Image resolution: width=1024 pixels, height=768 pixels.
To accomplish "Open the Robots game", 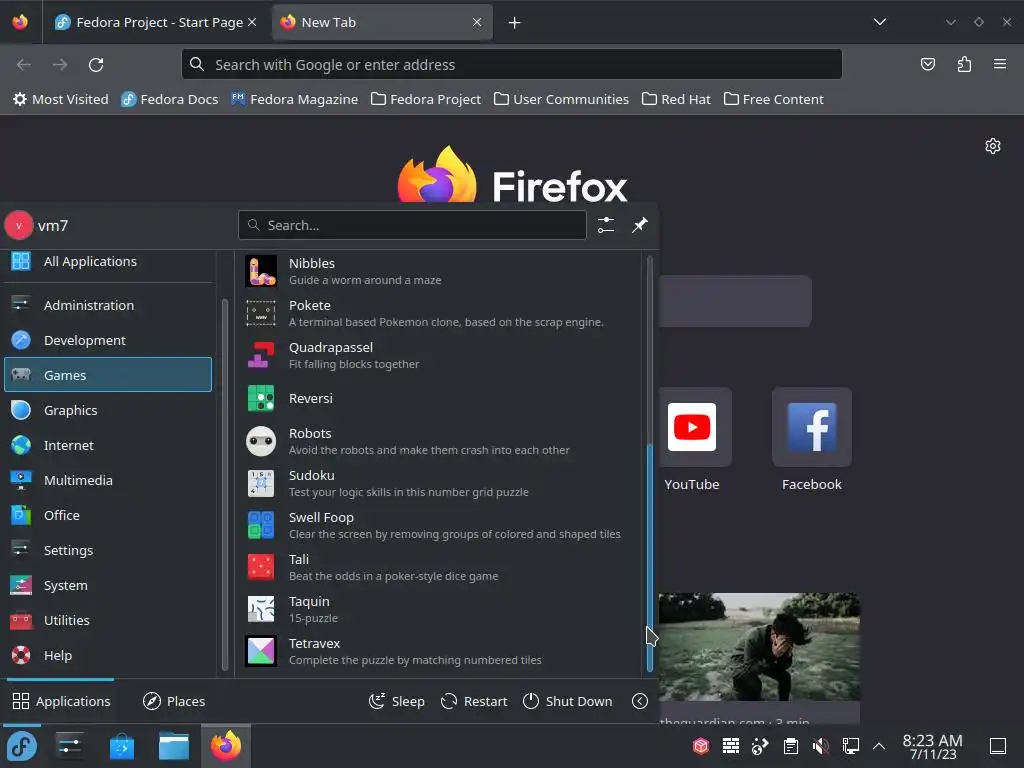I will coord(439,441).
